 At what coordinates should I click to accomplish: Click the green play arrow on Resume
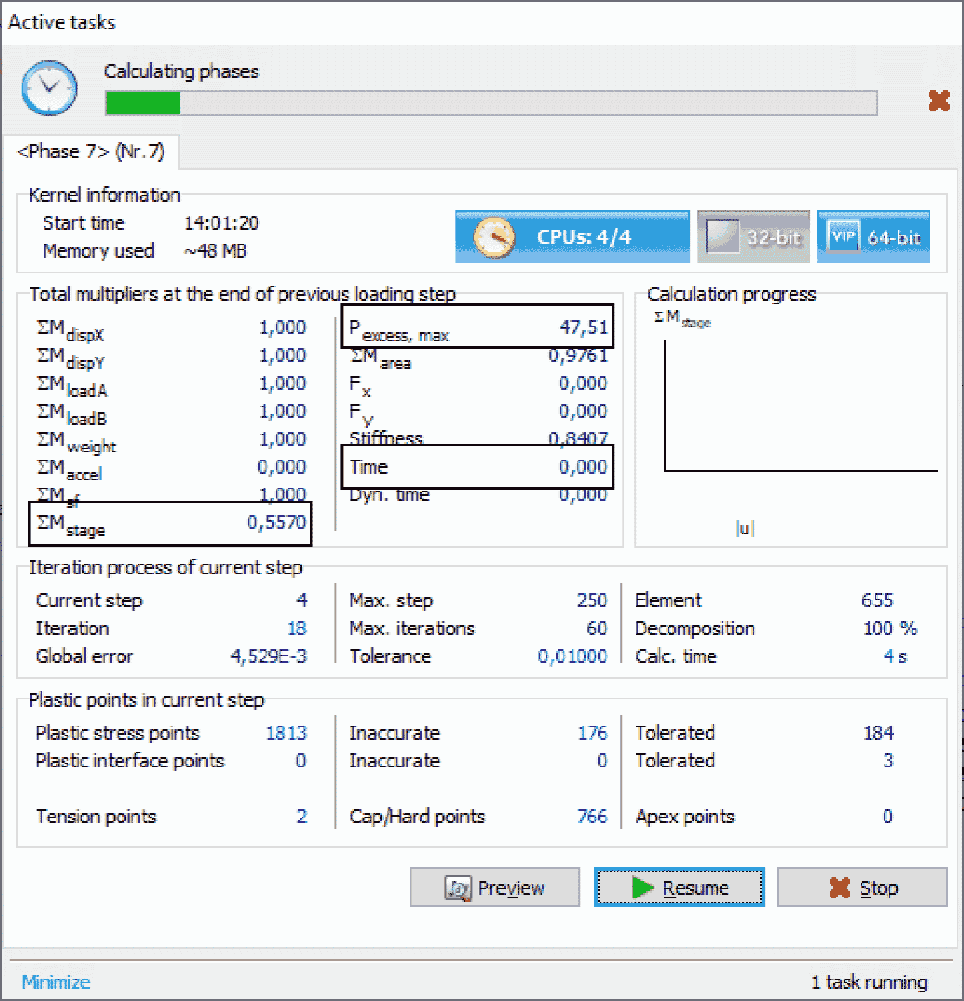point(642,887)
